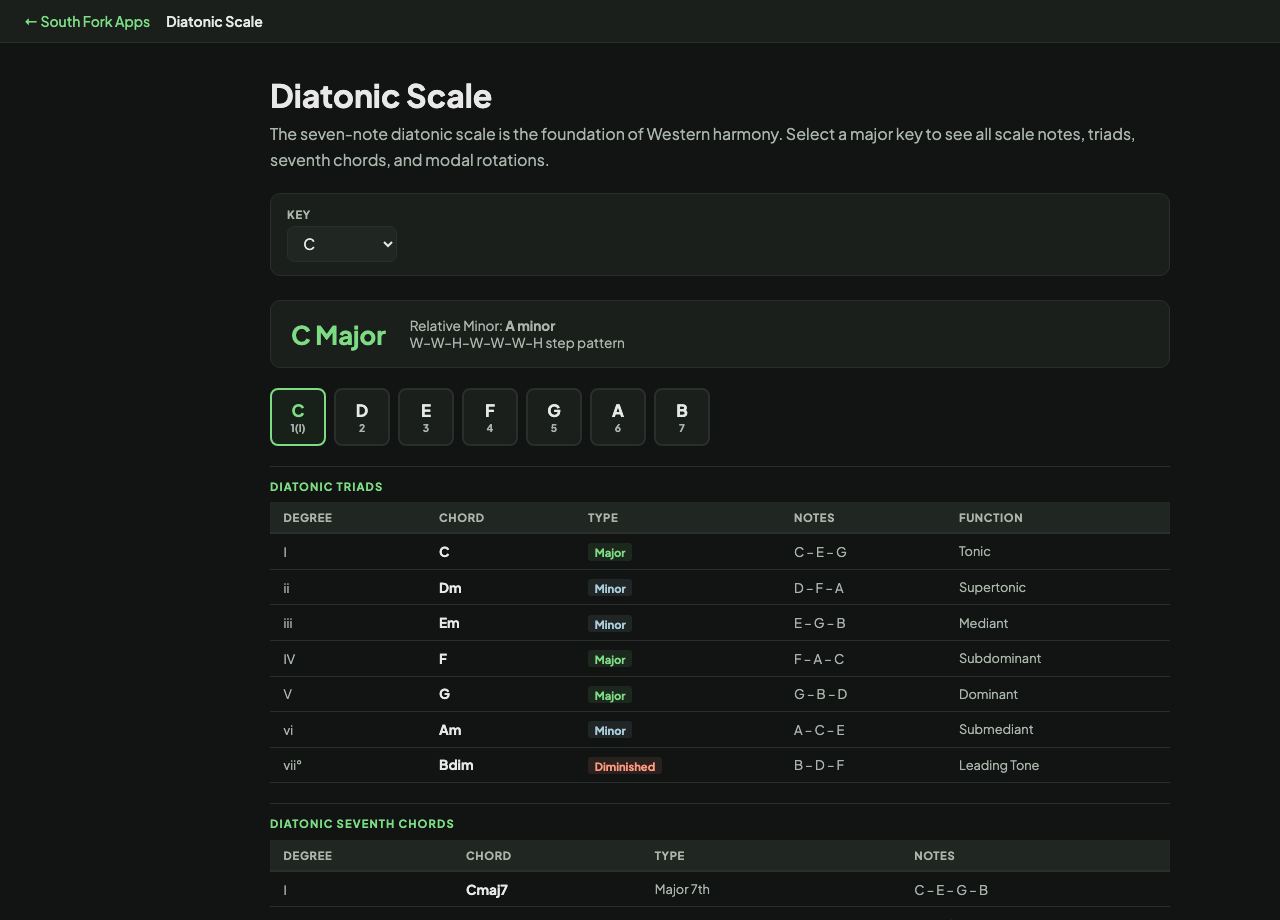Screen dimensions: 1280x920
Task: Select scale note B, degree 7
Action: click(x=682, y=417)
